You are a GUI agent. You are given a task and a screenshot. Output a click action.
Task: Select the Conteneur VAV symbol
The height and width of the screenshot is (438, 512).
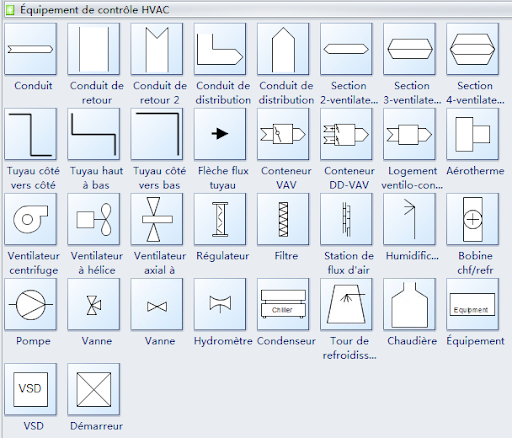[283, 134]
